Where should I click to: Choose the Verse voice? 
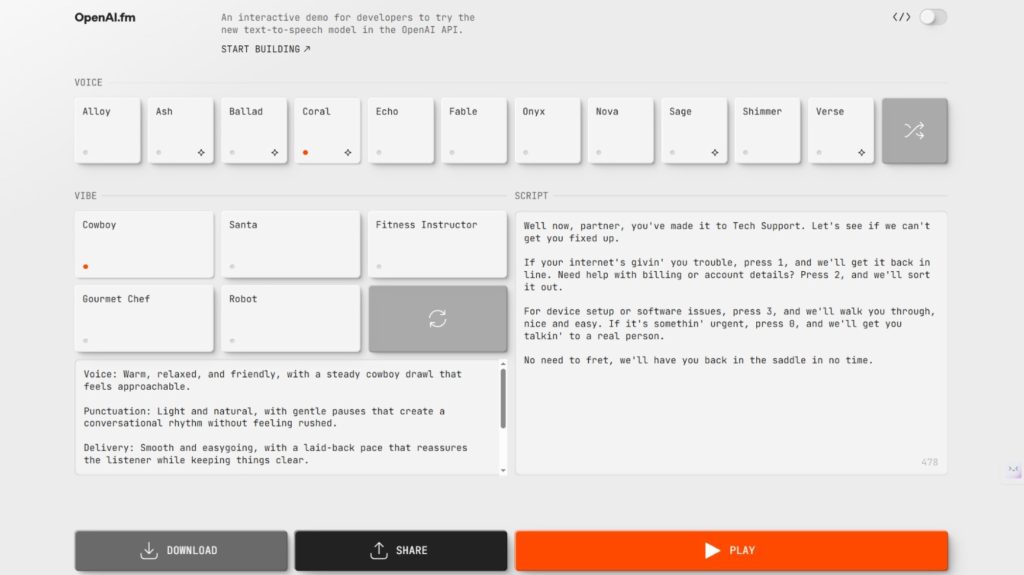(840, 130)
